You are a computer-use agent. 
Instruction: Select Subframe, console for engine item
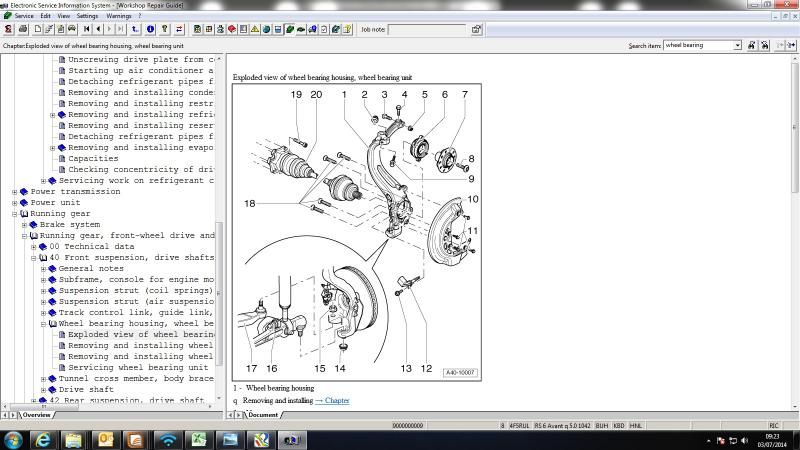[x=136, y=280]
